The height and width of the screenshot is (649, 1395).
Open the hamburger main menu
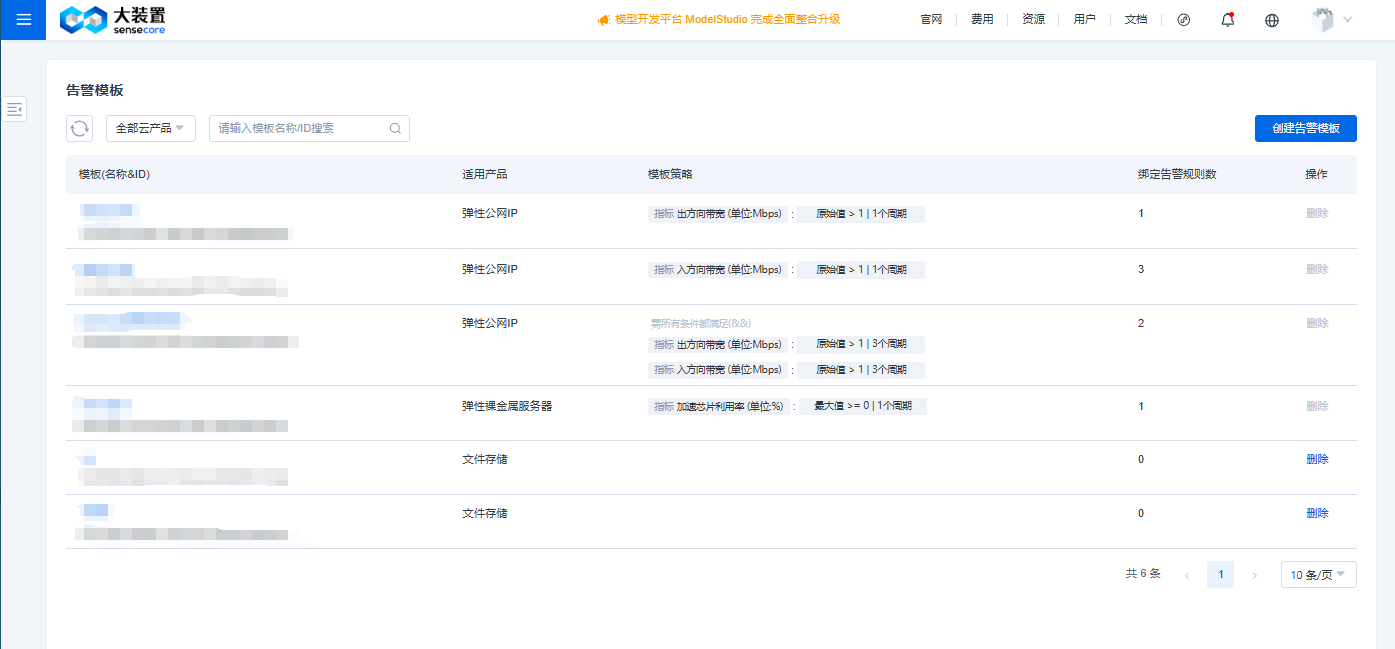click(x=23, y=19)
